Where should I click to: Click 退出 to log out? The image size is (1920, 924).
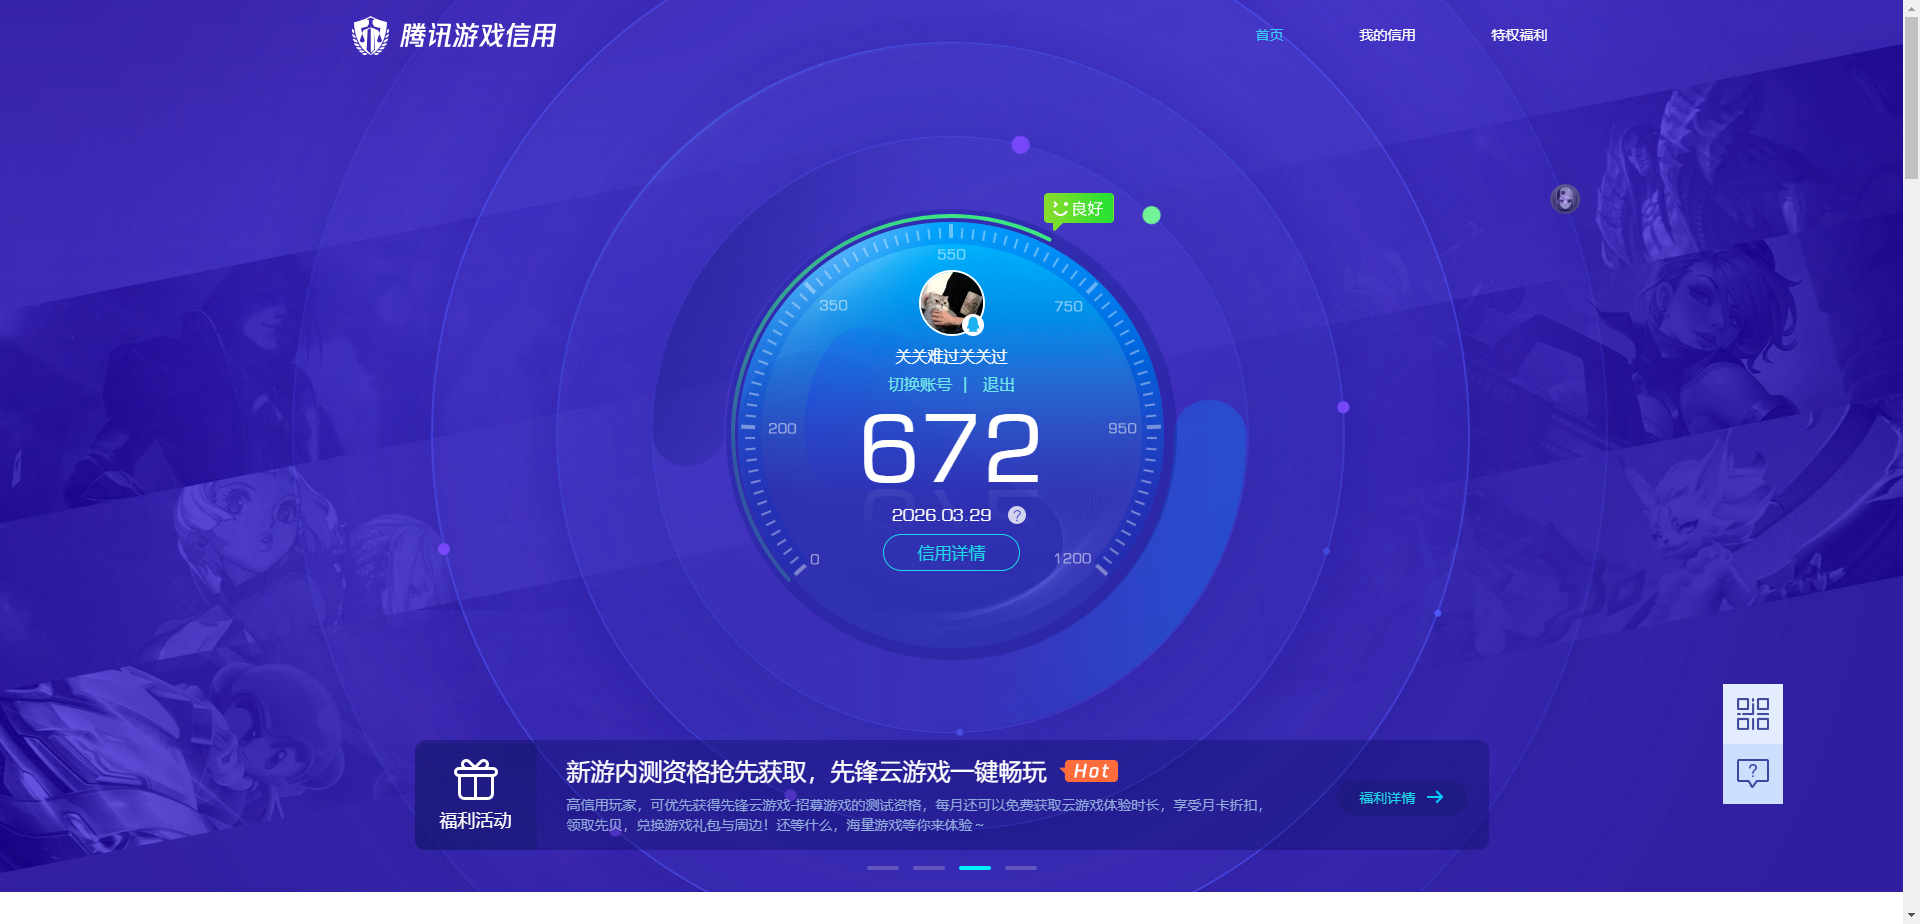click(x=1001, y=384)
